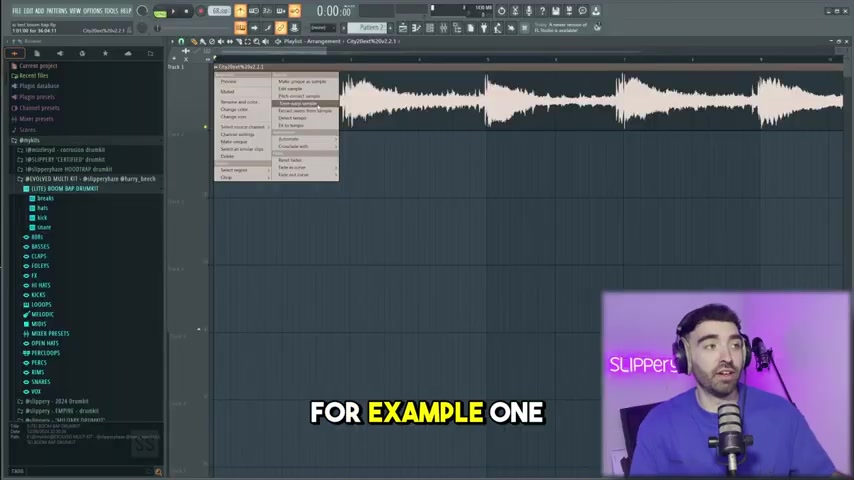This screenshot has height=480, width=854.
Task: Open the snap '(none)' dropdown
Action: click(323, 27)
